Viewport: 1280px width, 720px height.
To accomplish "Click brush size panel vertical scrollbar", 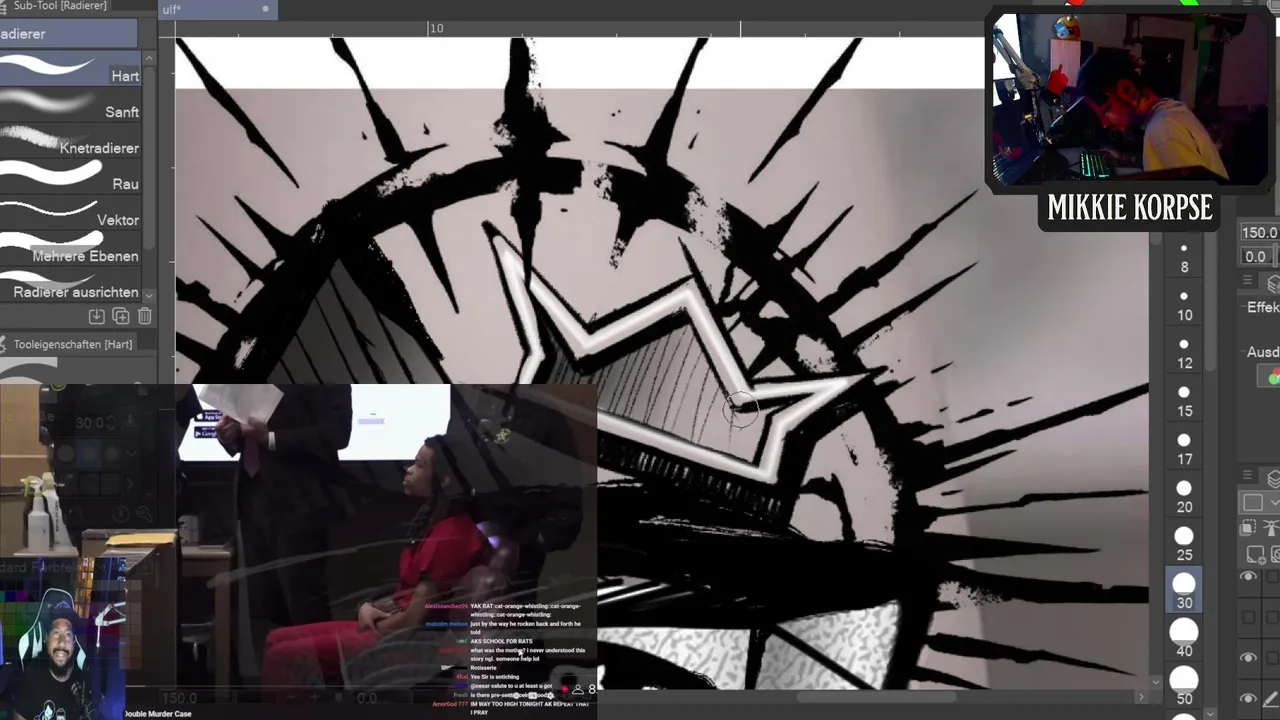I will (x=1210, y=300).
